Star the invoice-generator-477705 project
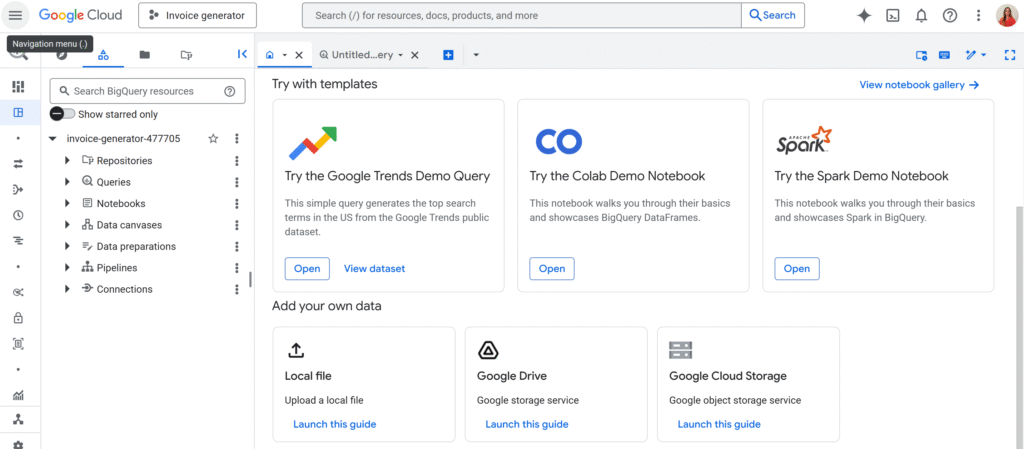 pos(213,139)
